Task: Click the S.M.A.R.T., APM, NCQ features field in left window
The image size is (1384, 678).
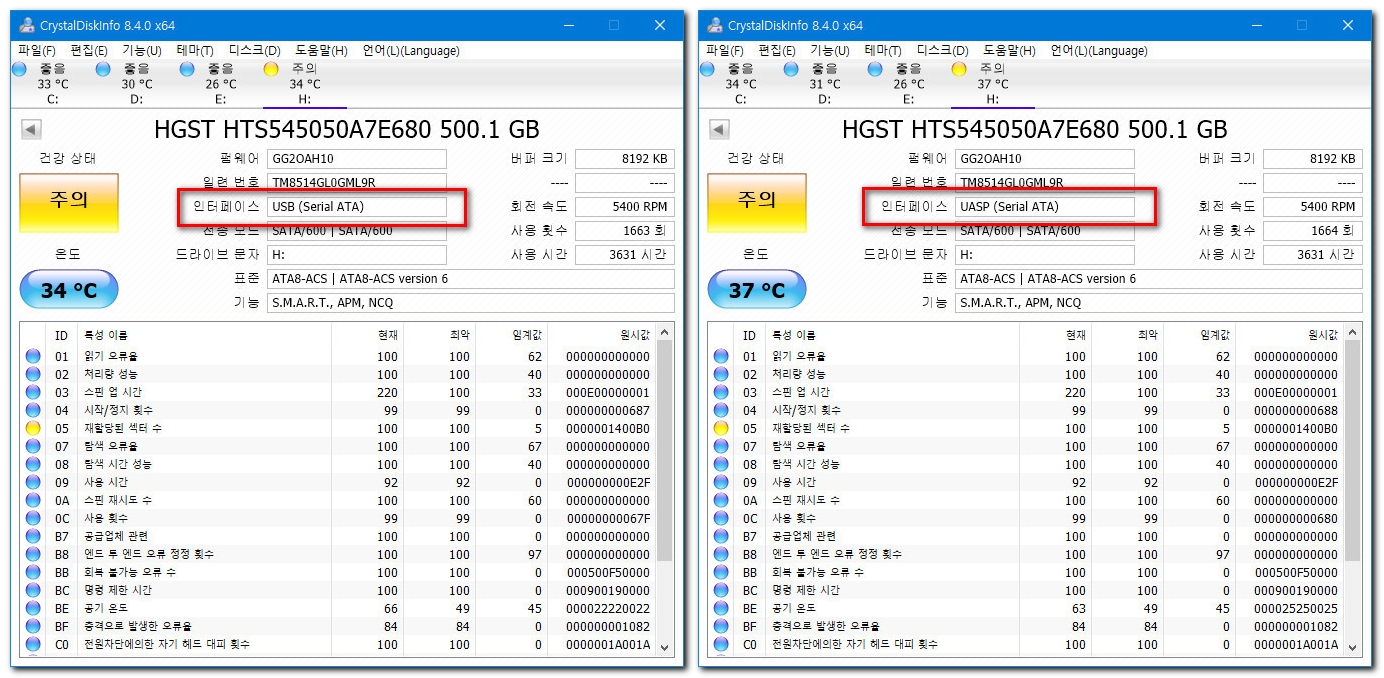Action: click(471, 303)
